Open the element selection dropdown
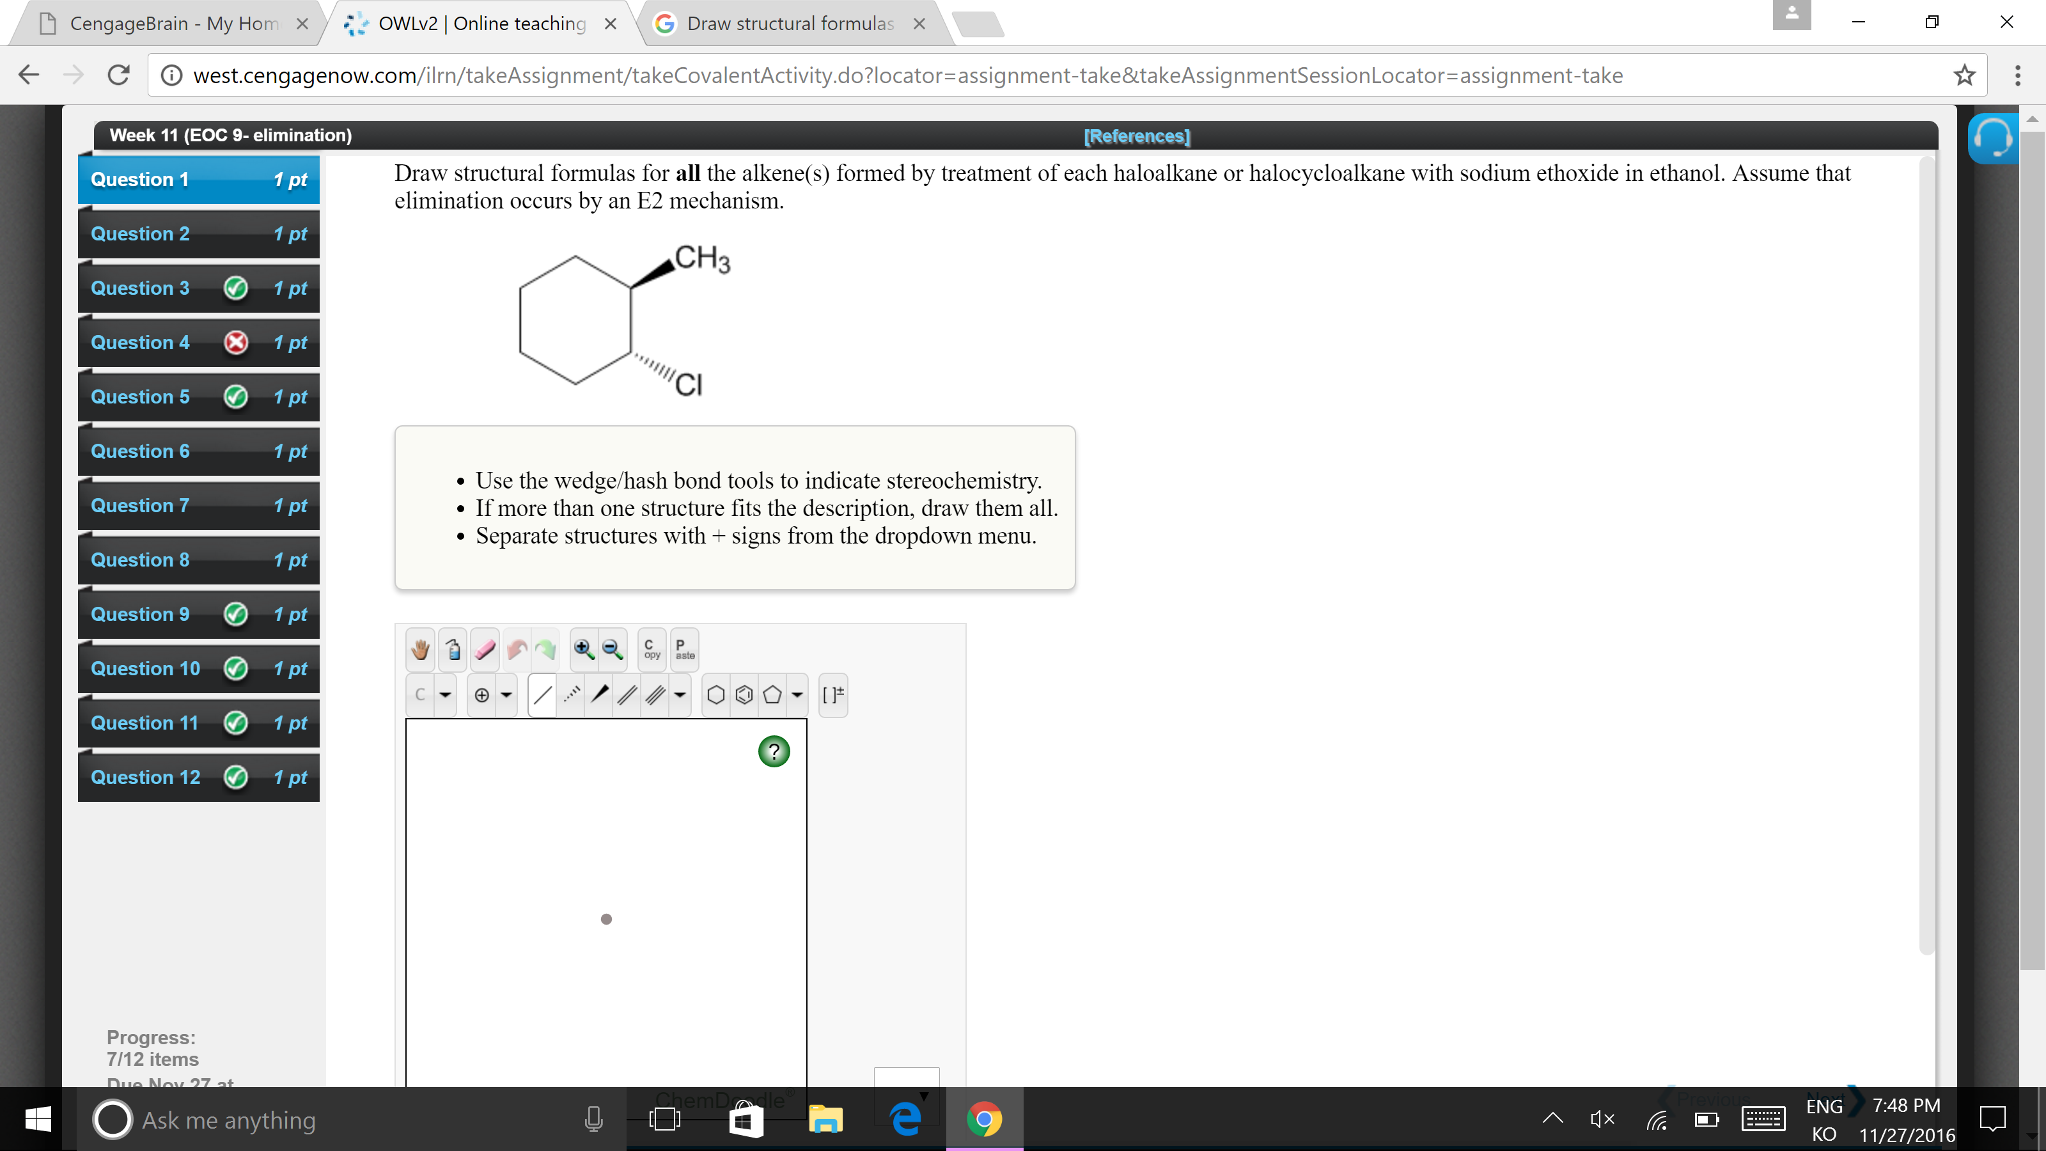 pyautogui.click(x=445, y=694)
